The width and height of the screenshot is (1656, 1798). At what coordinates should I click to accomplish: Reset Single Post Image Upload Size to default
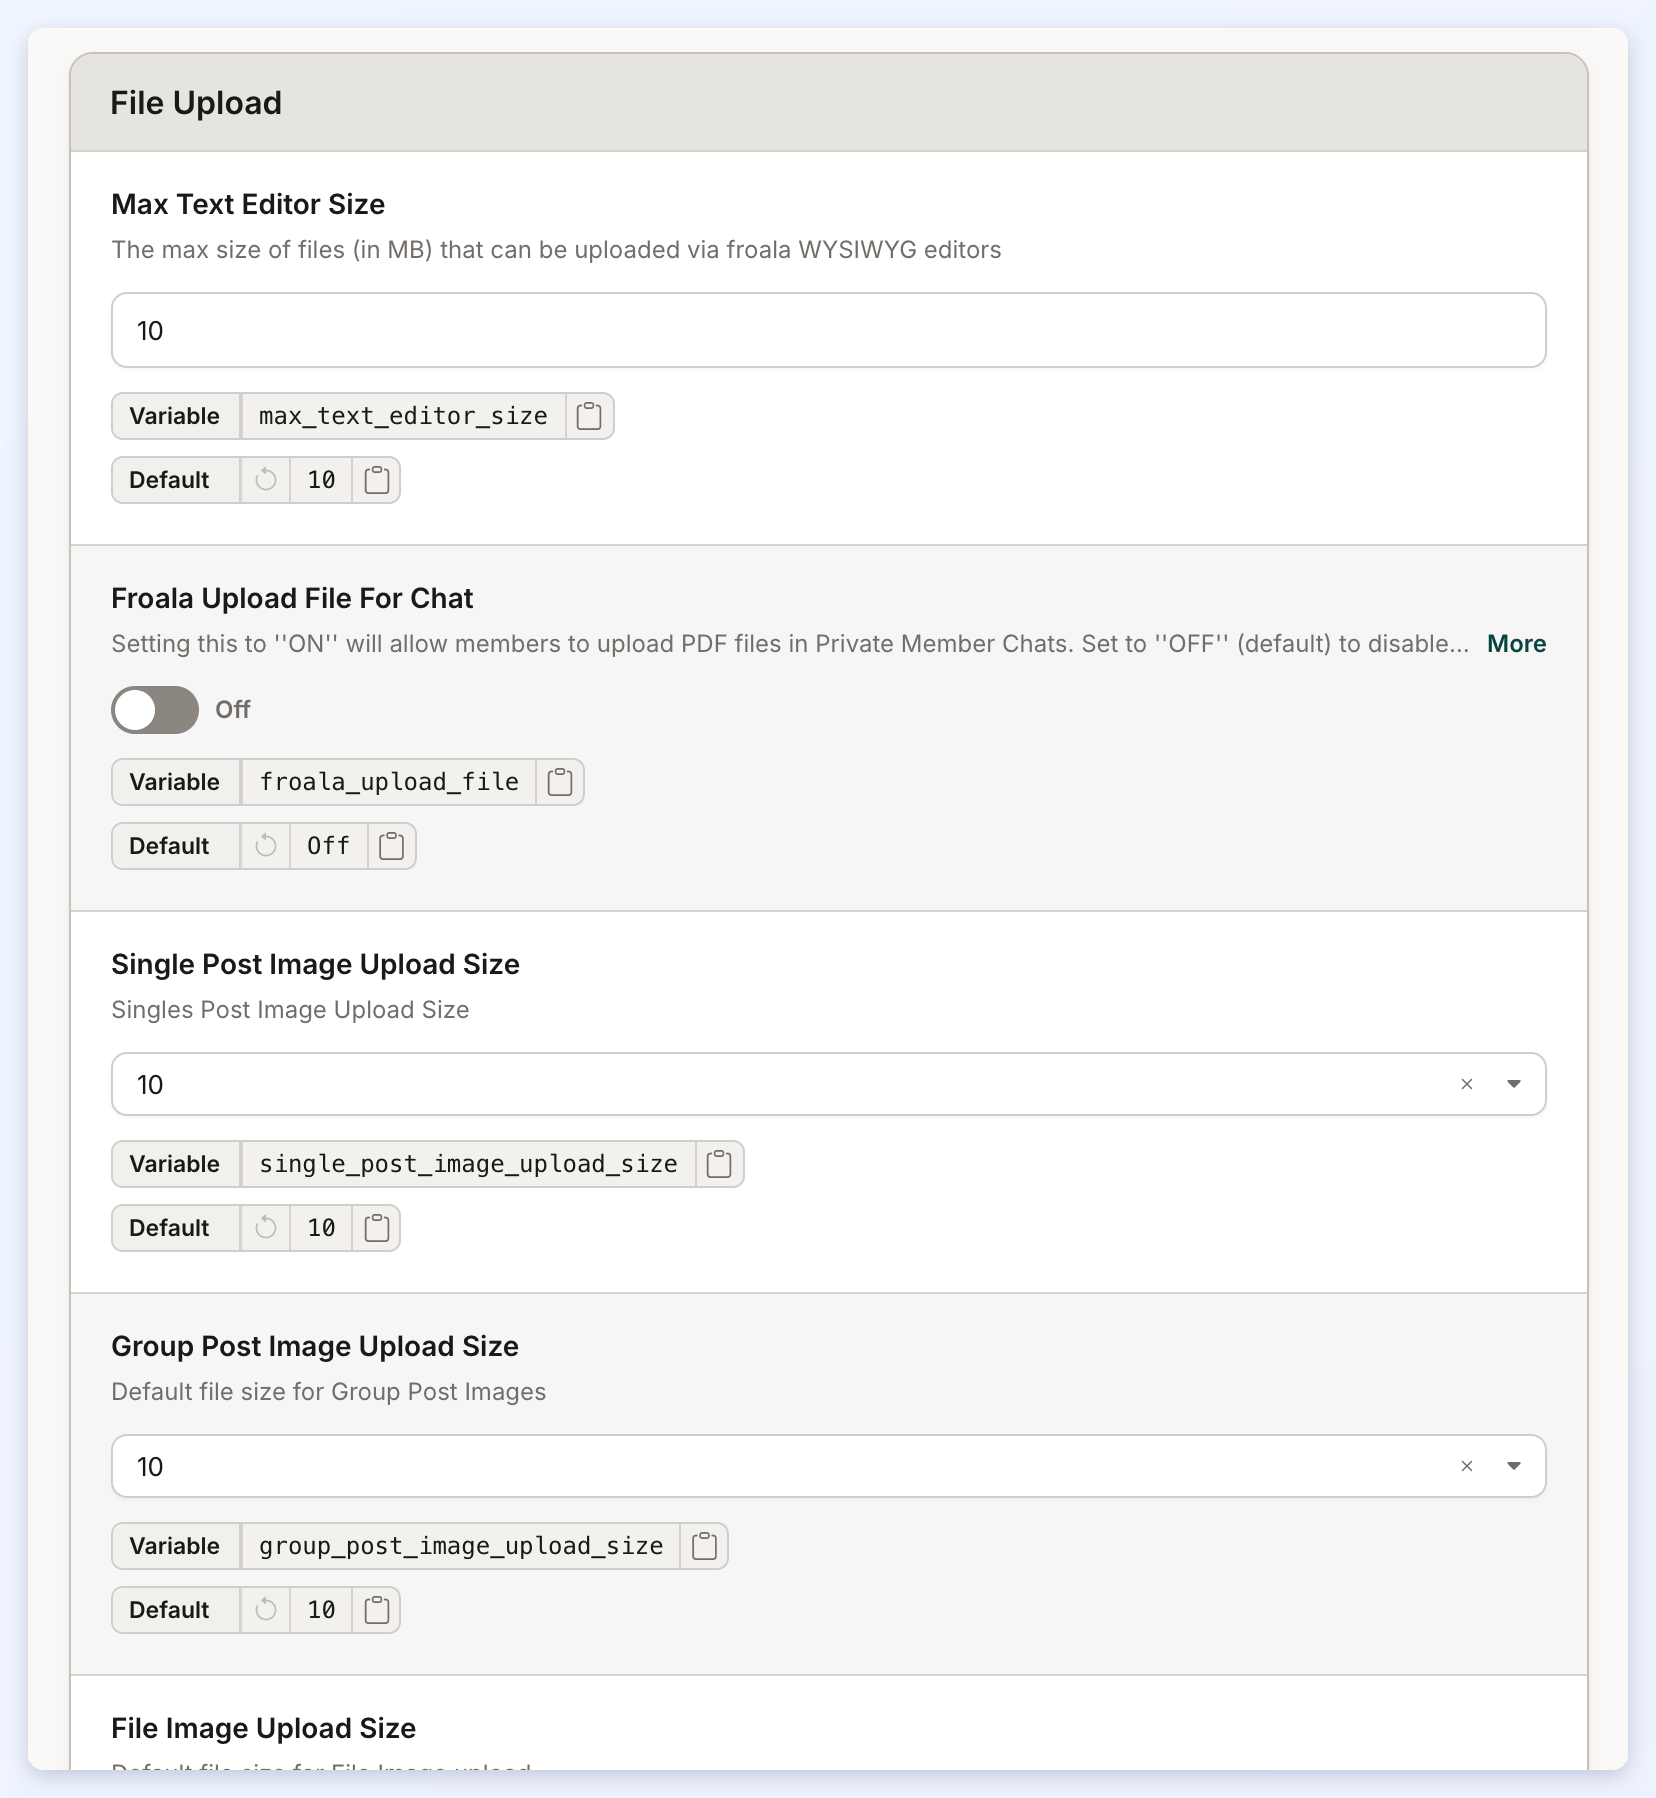[x=266, y=1228]
